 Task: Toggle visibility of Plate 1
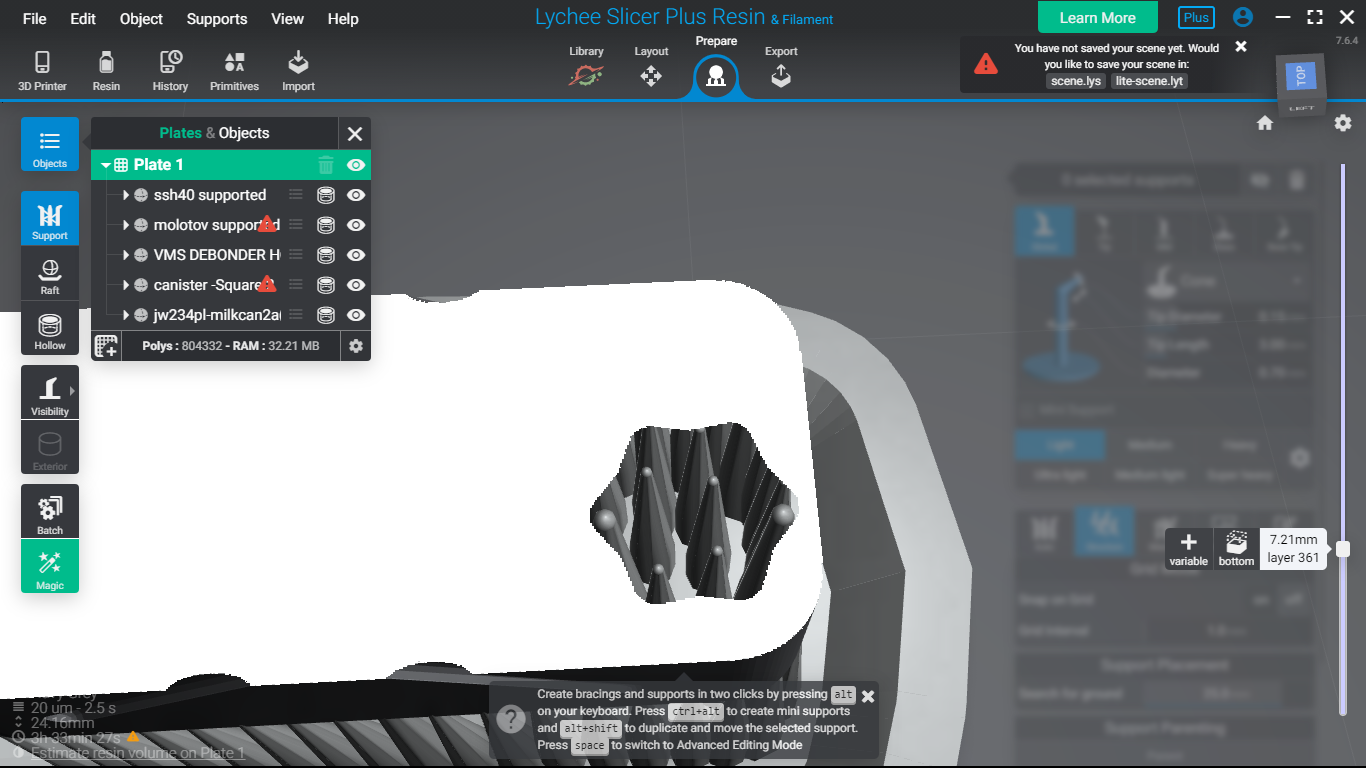click(x=355, y=165)
